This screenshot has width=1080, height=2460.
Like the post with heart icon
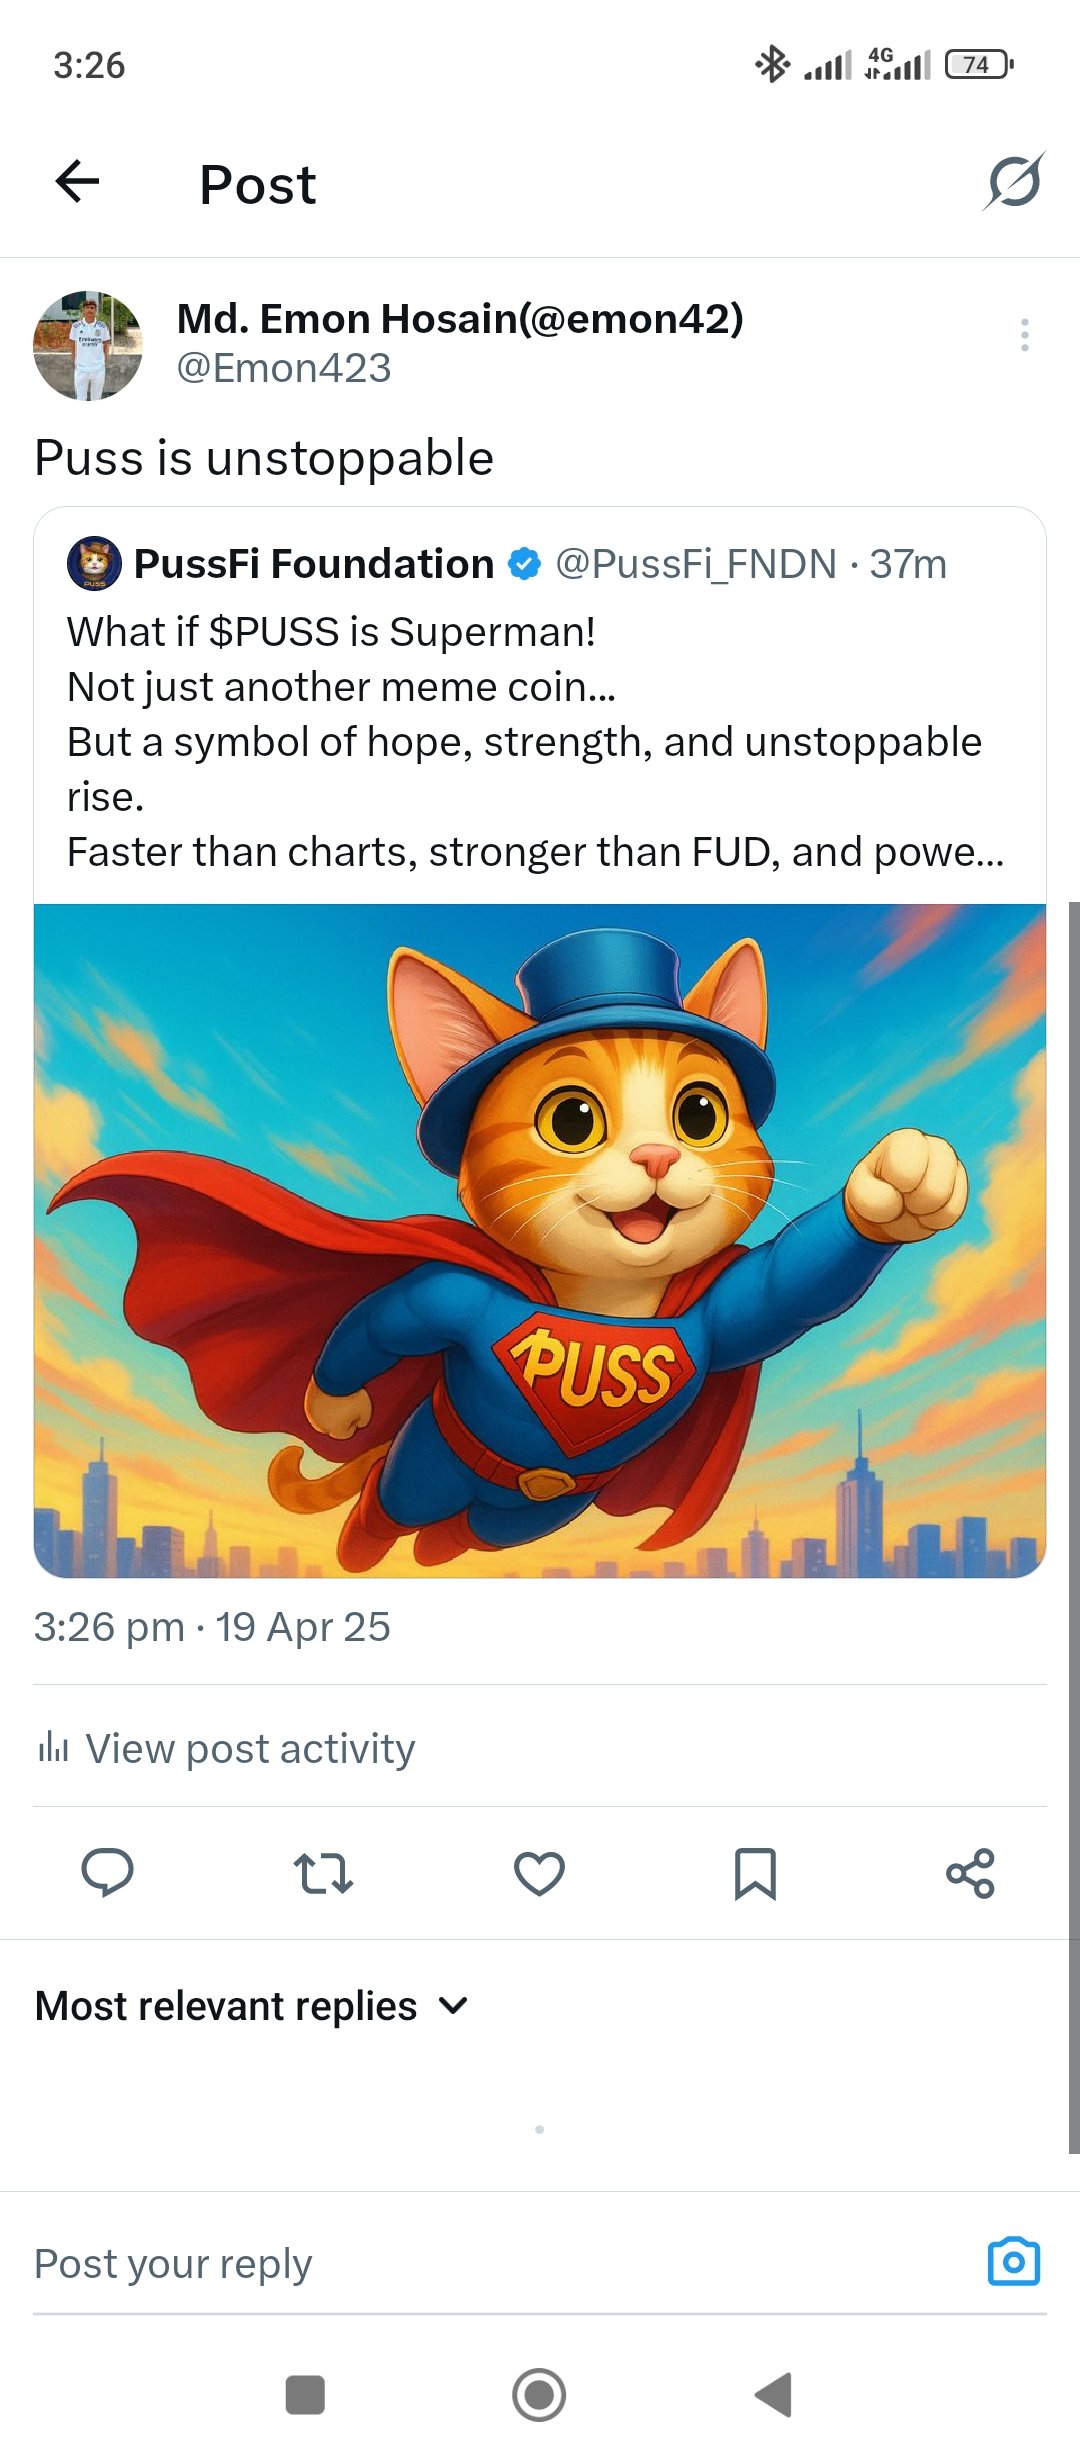pos(539,1873)
